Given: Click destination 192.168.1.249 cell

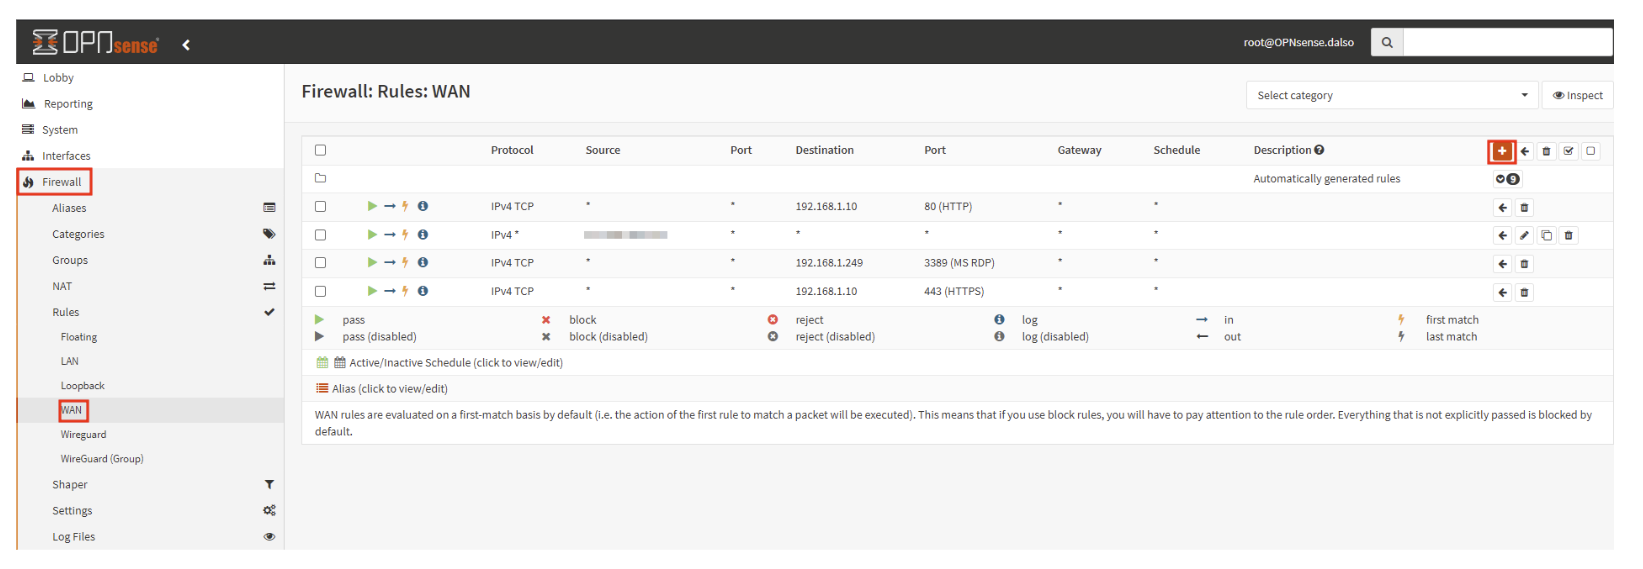Looking at the screenshot, I should (x=829, y=263).
